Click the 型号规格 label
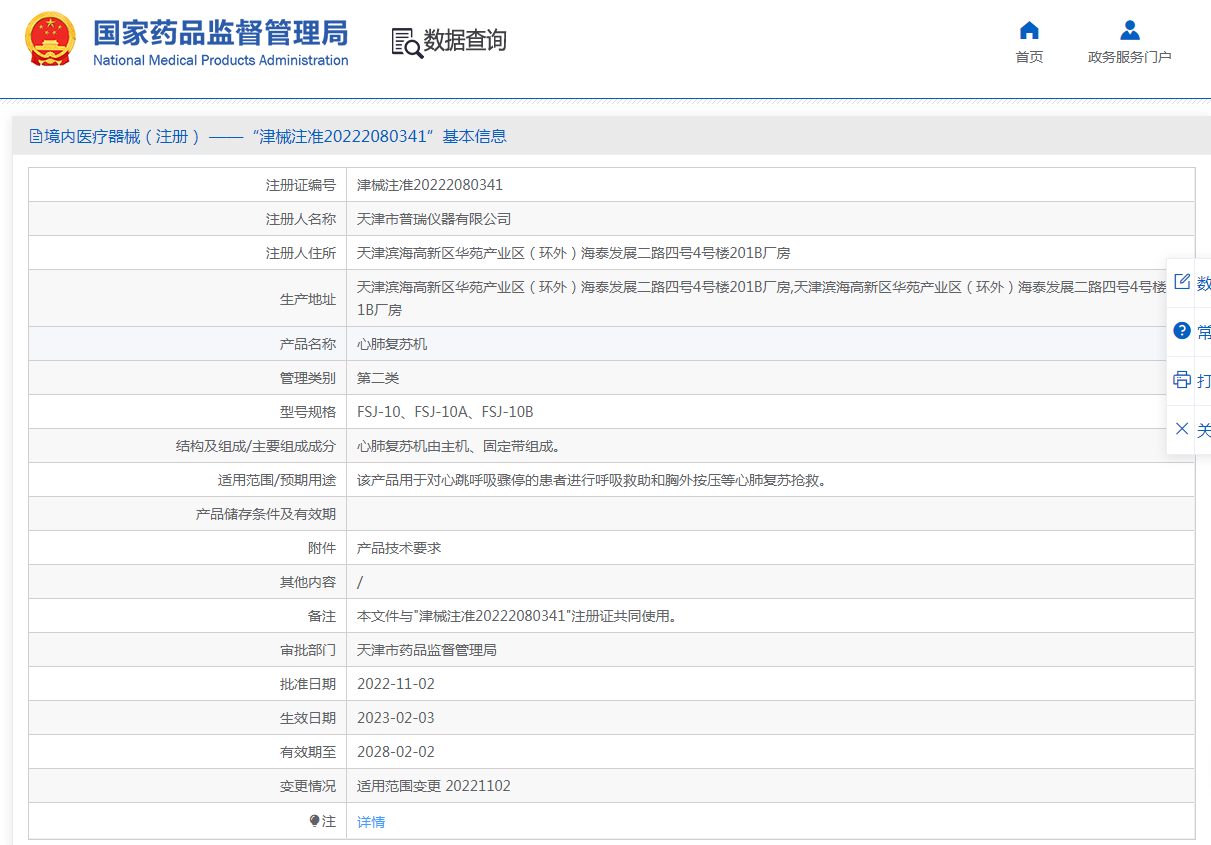This screenshot has width=1211, height=845. point(308,412)
